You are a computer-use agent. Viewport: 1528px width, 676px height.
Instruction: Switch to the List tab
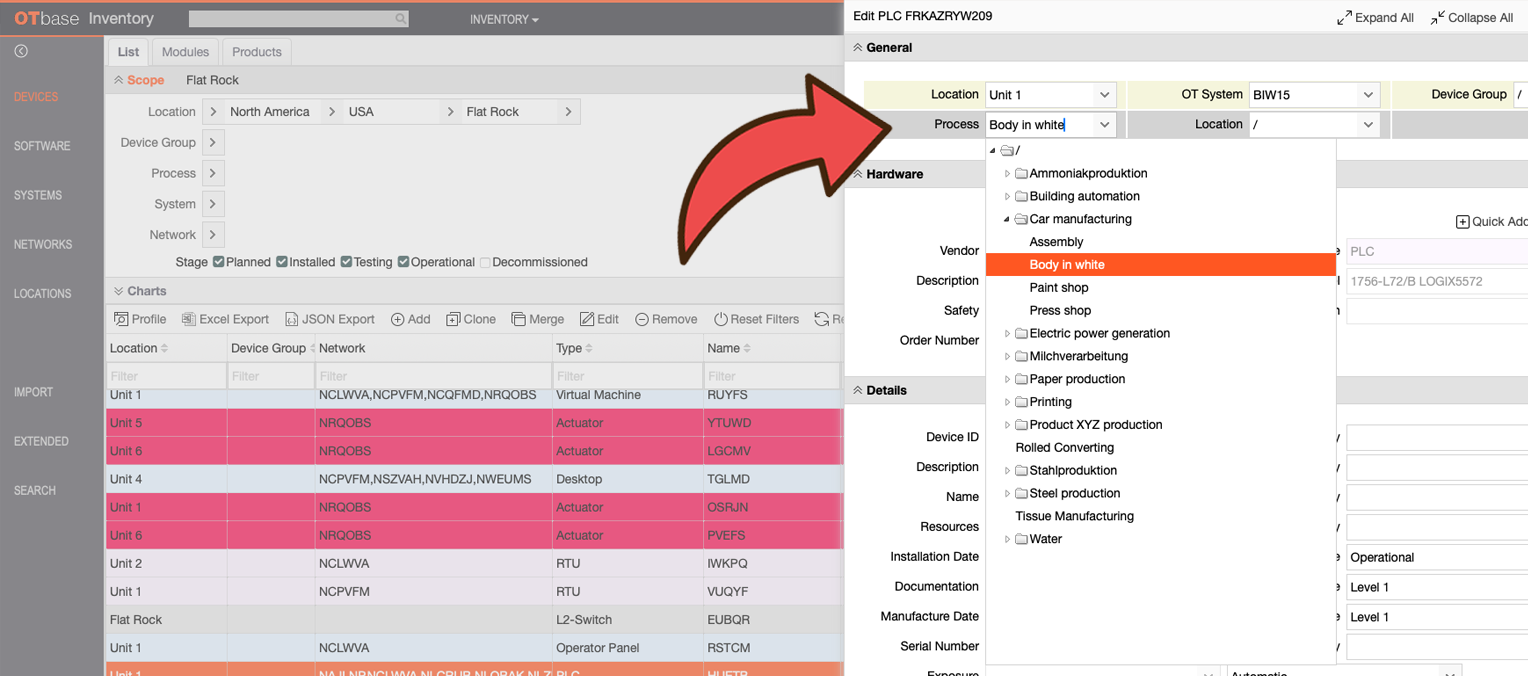pos(128,52)
